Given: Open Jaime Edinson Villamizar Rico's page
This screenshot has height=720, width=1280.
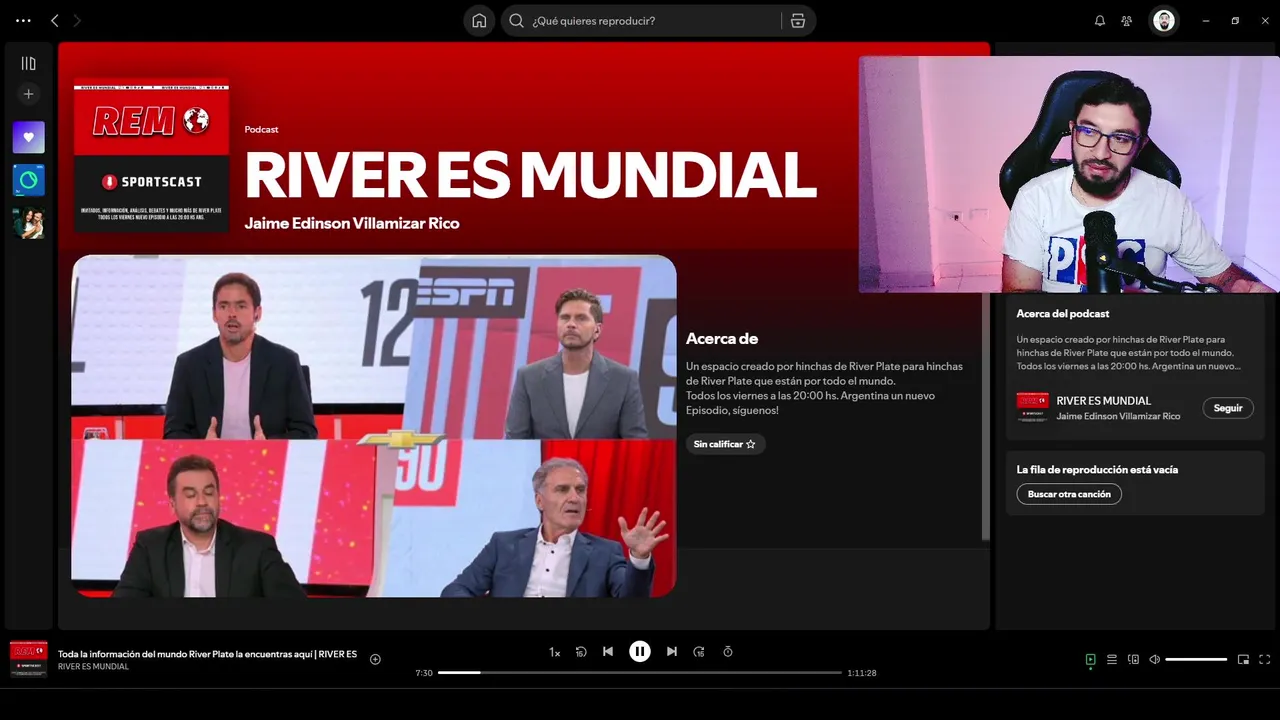Looking at the screenshot, I should tap(352, 223).
